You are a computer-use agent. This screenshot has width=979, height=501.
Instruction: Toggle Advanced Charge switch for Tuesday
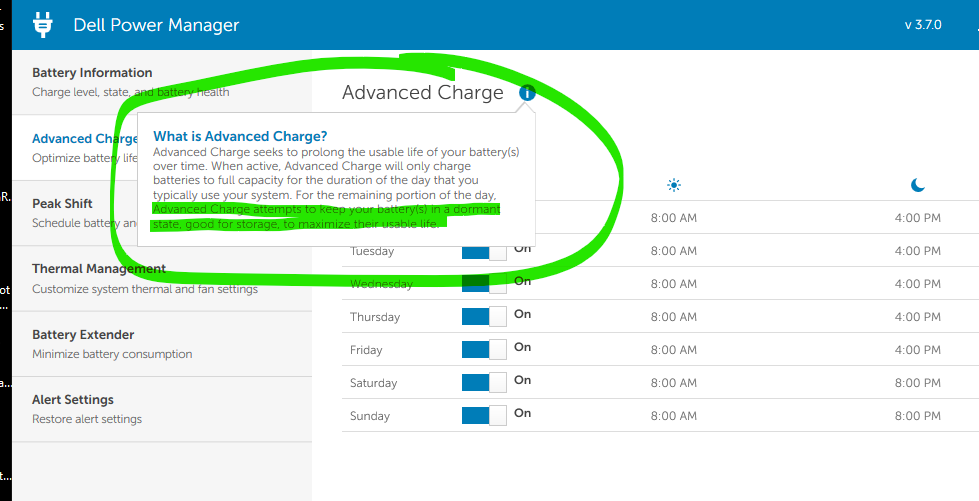coord(484,251)
